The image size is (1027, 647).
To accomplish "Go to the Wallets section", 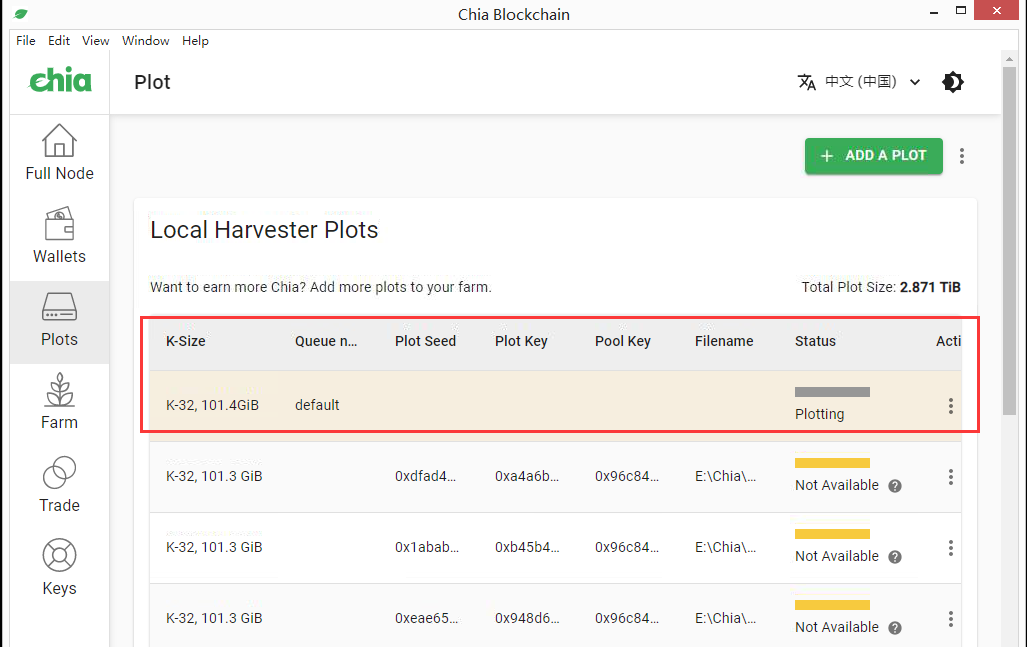I will [x=59, y=236].
